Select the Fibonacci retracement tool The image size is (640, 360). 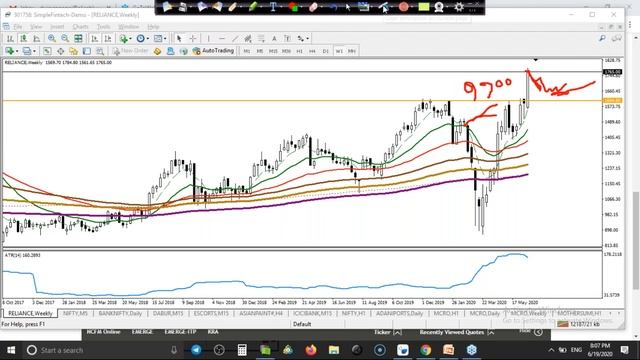point(261,38)
